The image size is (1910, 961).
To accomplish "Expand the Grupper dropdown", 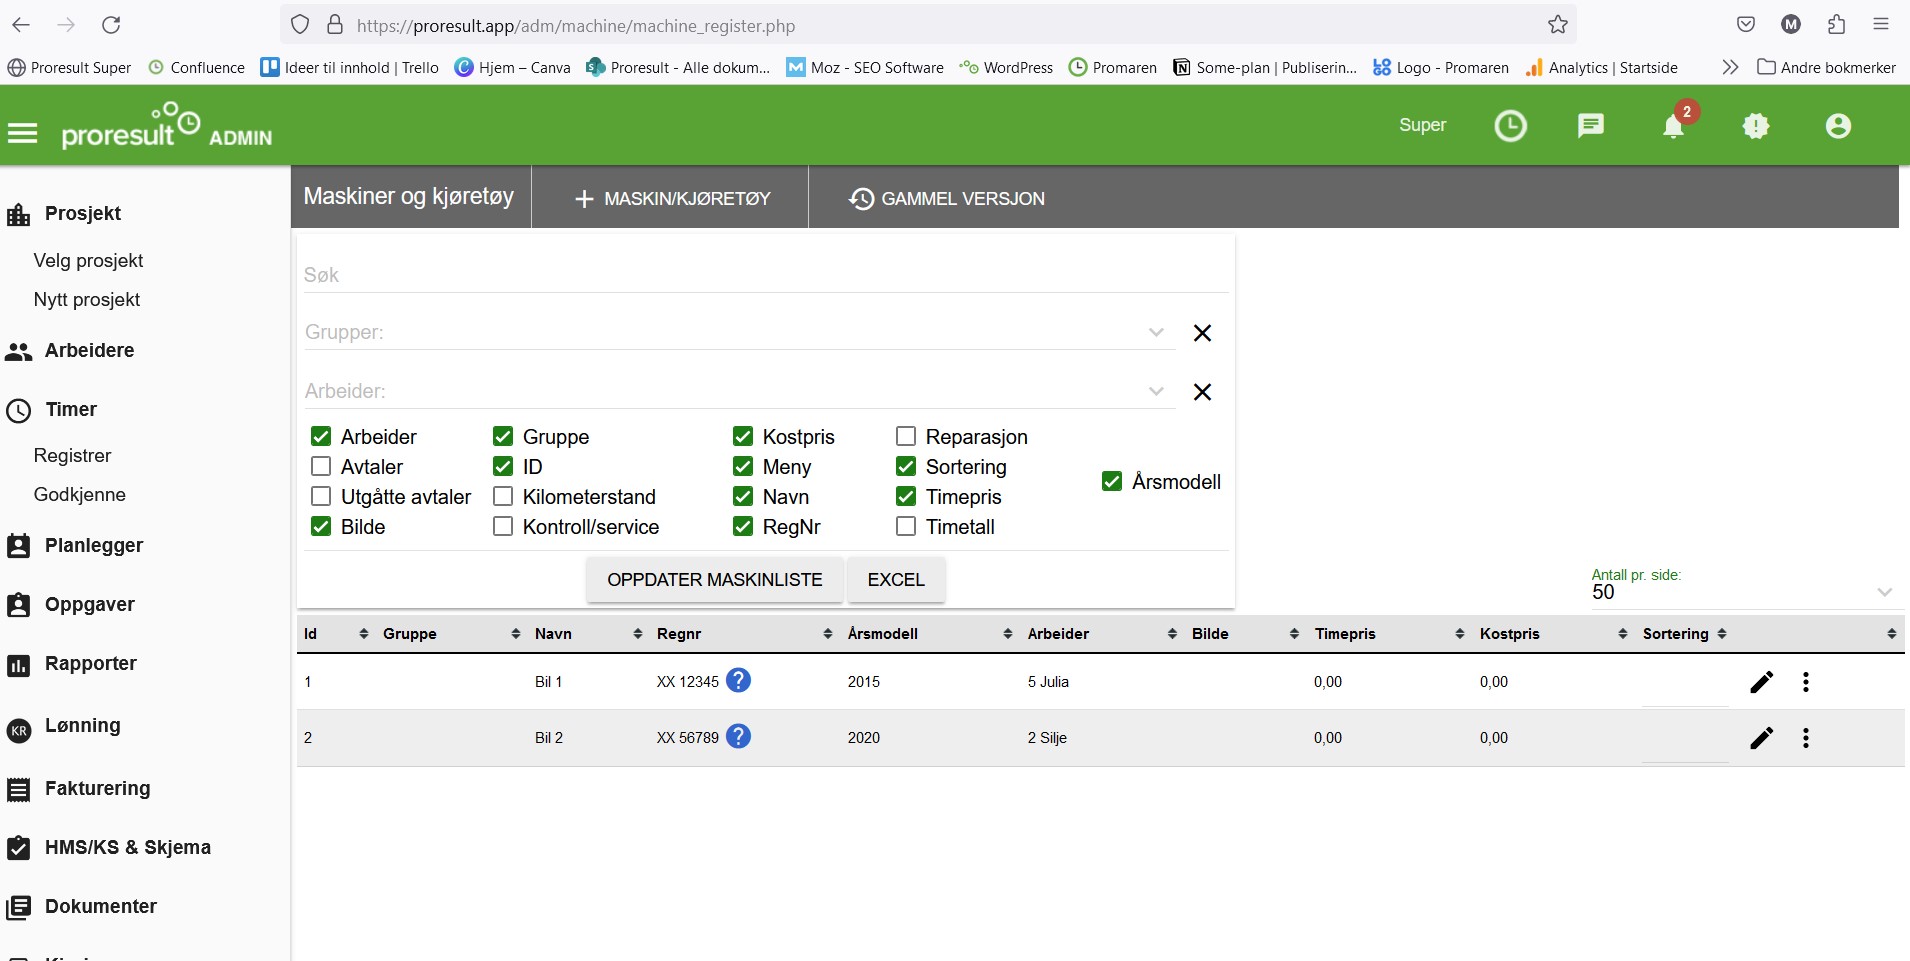I will click(x=1156, y=332).
